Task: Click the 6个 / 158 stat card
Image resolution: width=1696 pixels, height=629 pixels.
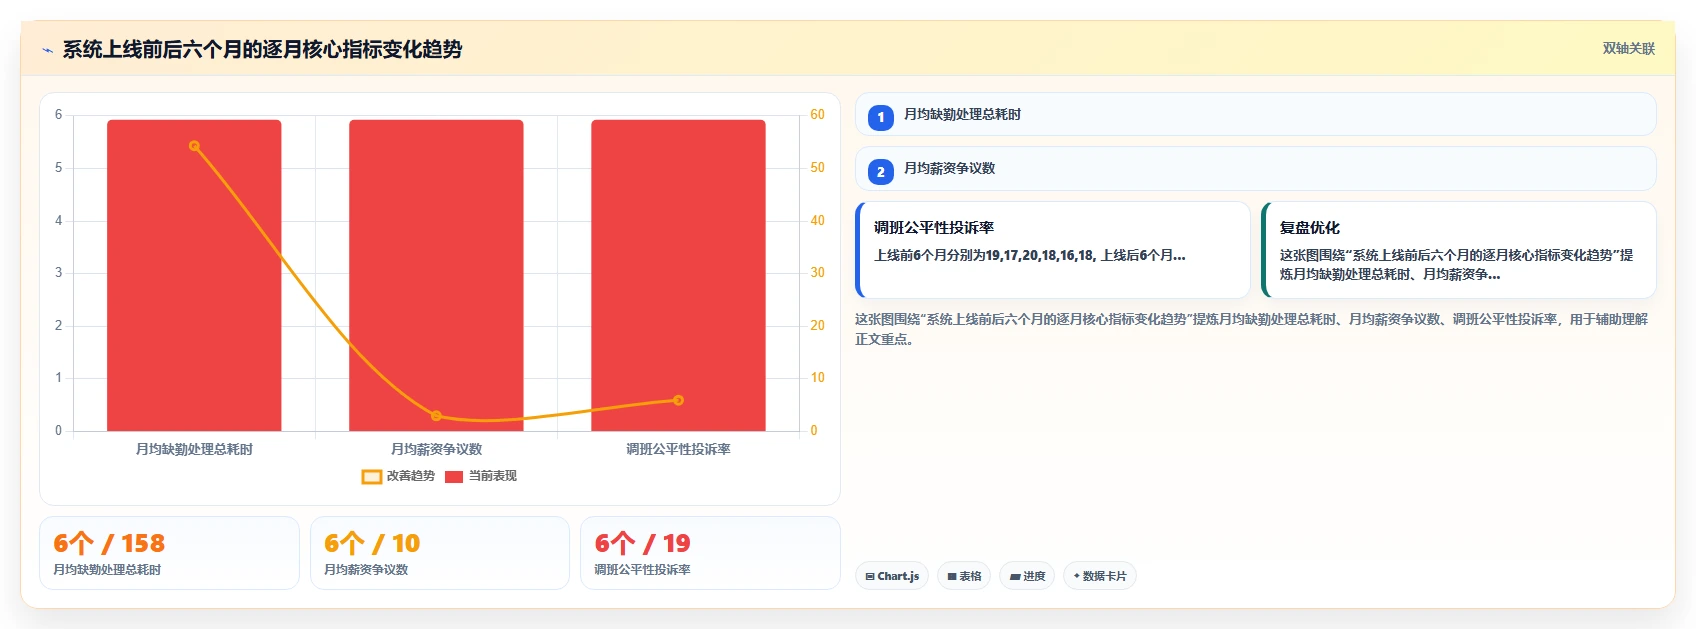Action: tap(169, 553)
